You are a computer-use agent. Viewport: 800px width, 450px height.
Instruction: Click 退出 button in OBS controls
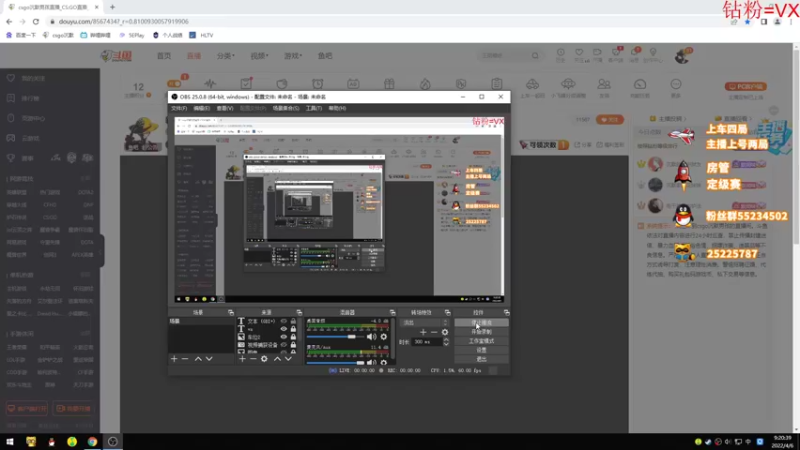point(481,359)
